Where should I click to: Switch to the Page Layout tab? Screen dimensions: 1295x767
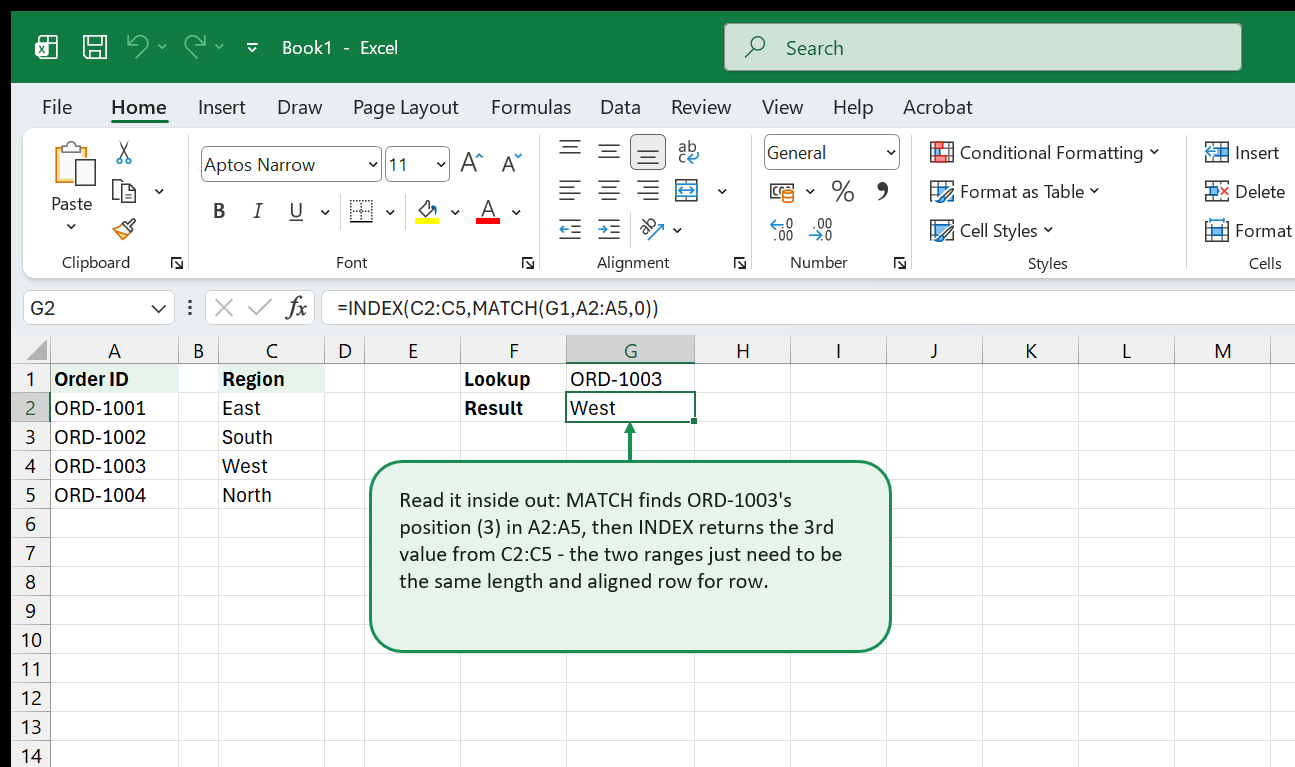tap(406, 107)
